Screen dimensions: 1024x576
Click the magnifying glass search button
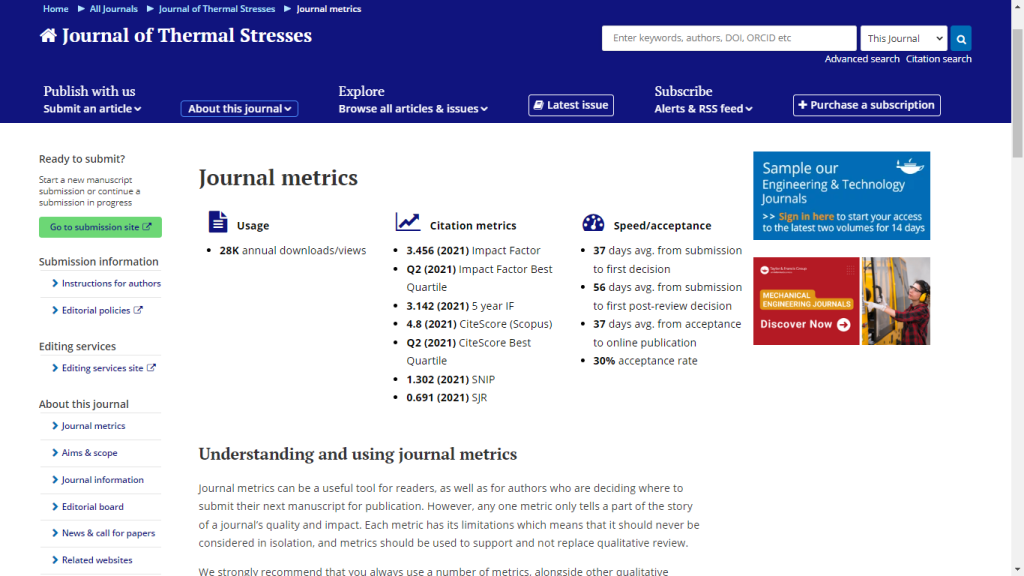[961, 39]
